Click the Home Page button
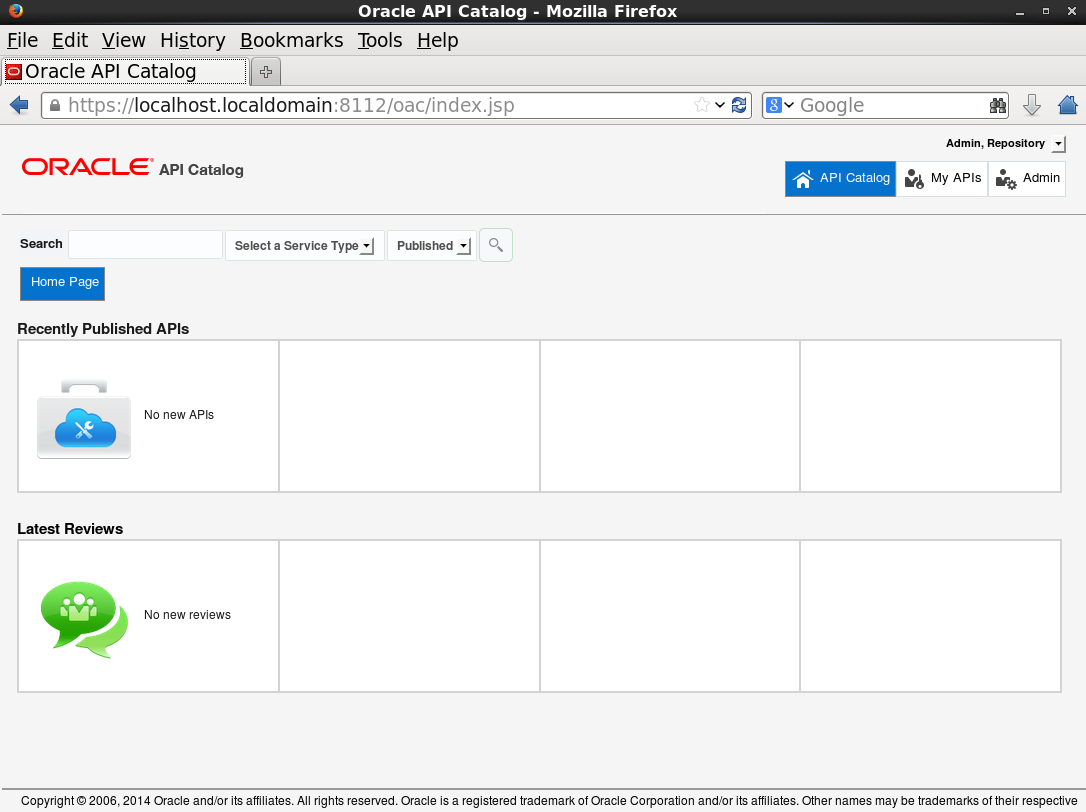 click(x=62, y=283)
